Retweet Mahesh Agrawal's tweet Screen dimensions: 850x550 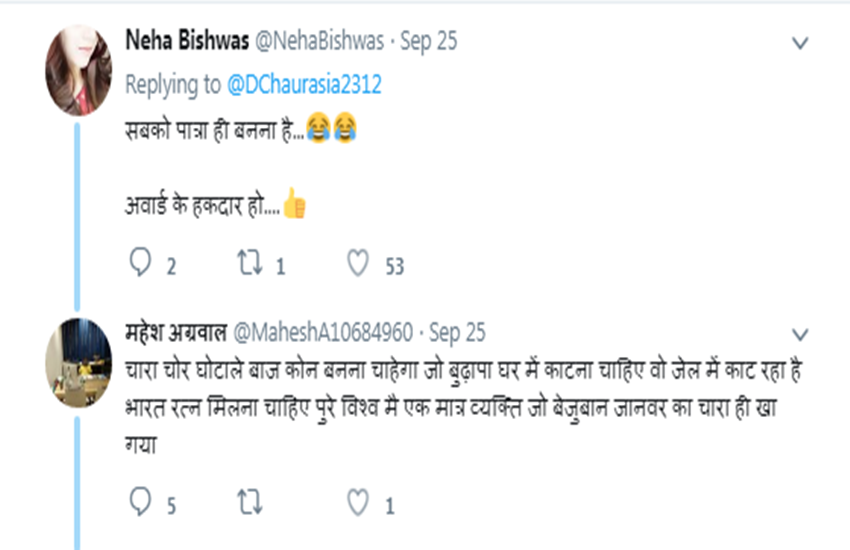[x=249, y=504]
